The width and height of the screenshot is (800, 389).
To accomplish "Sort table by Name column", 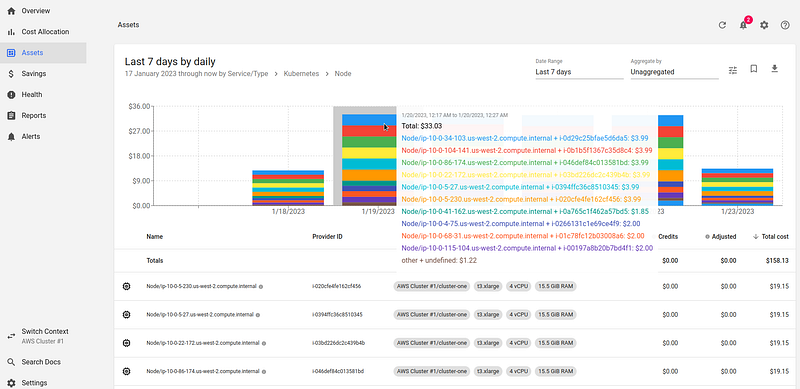I will coord(155,237).
